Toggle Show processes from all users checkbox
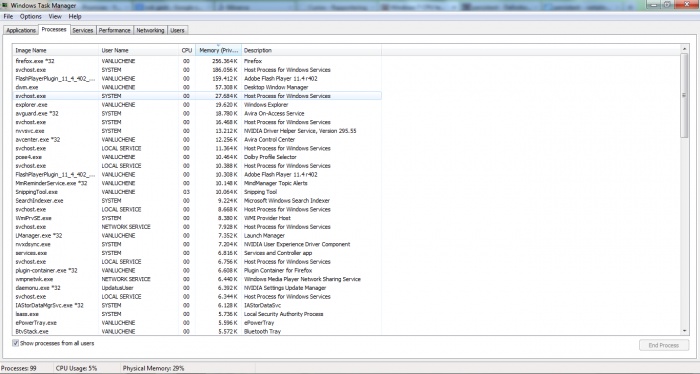700x374 pixels. (x=16, y=343)
